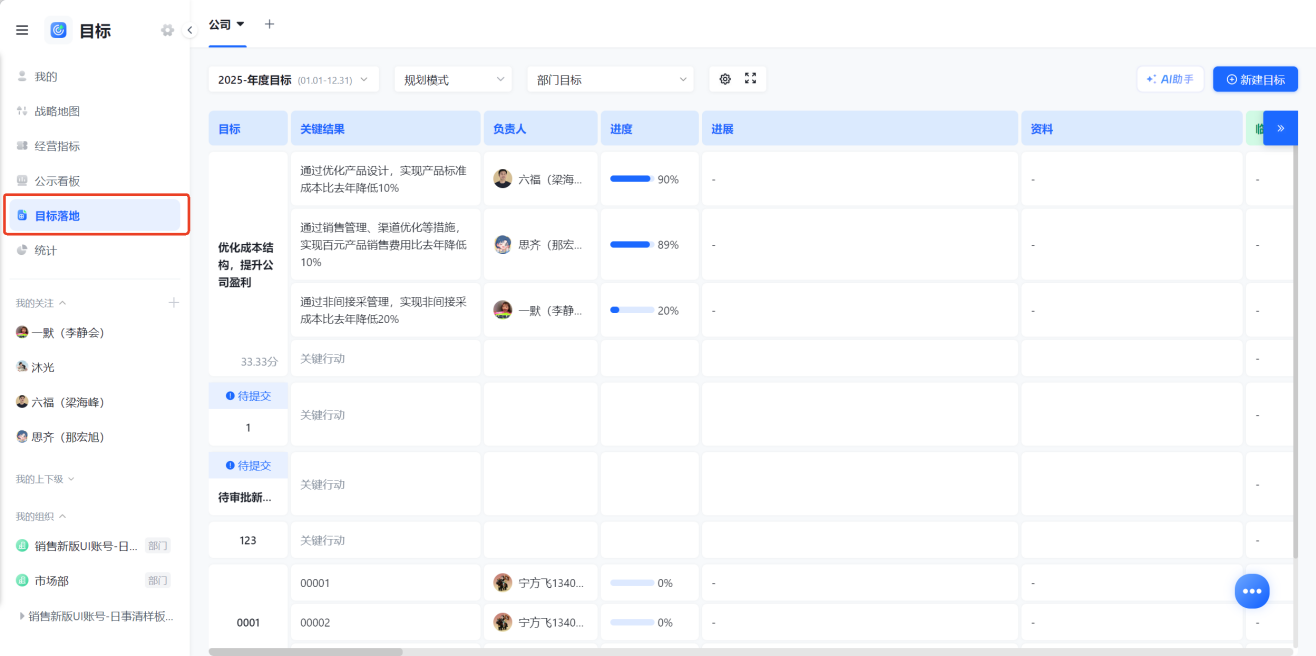Open the floating three-dots chat button
Viewport: 1316px width, 656px height.
[1252, 591]
